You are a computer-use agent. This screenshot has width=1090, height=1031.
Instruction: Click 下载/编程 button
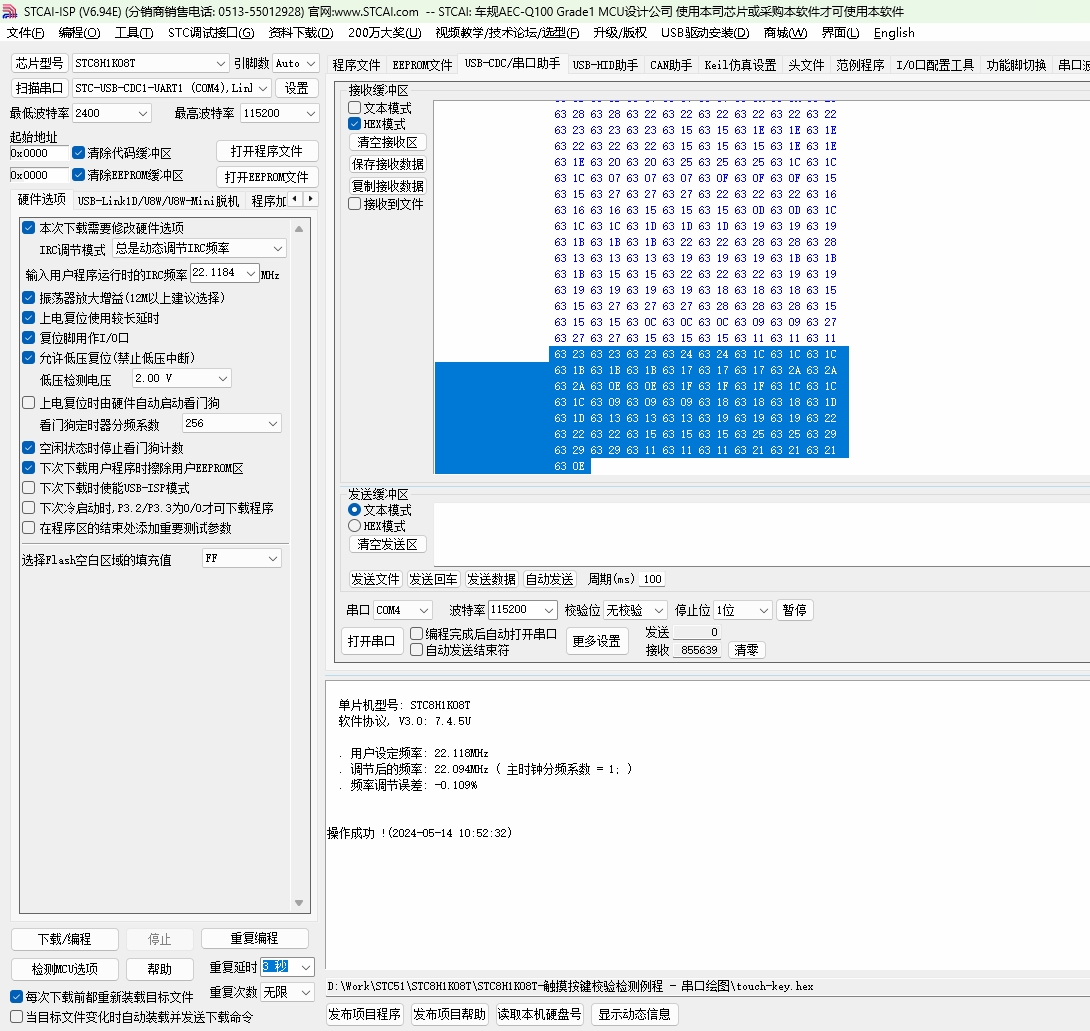65,939
